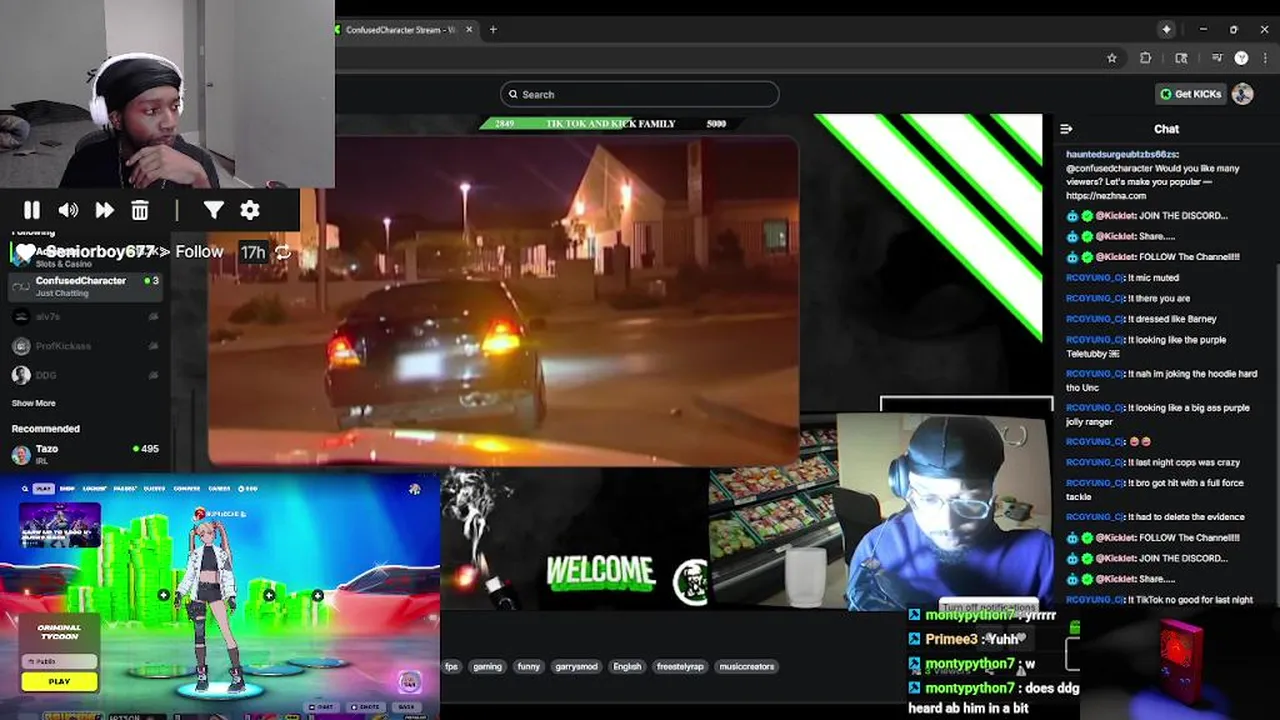This screenshot has width=1280, height=720.
Task: Click the funny tag
Action: click(528, 666)
